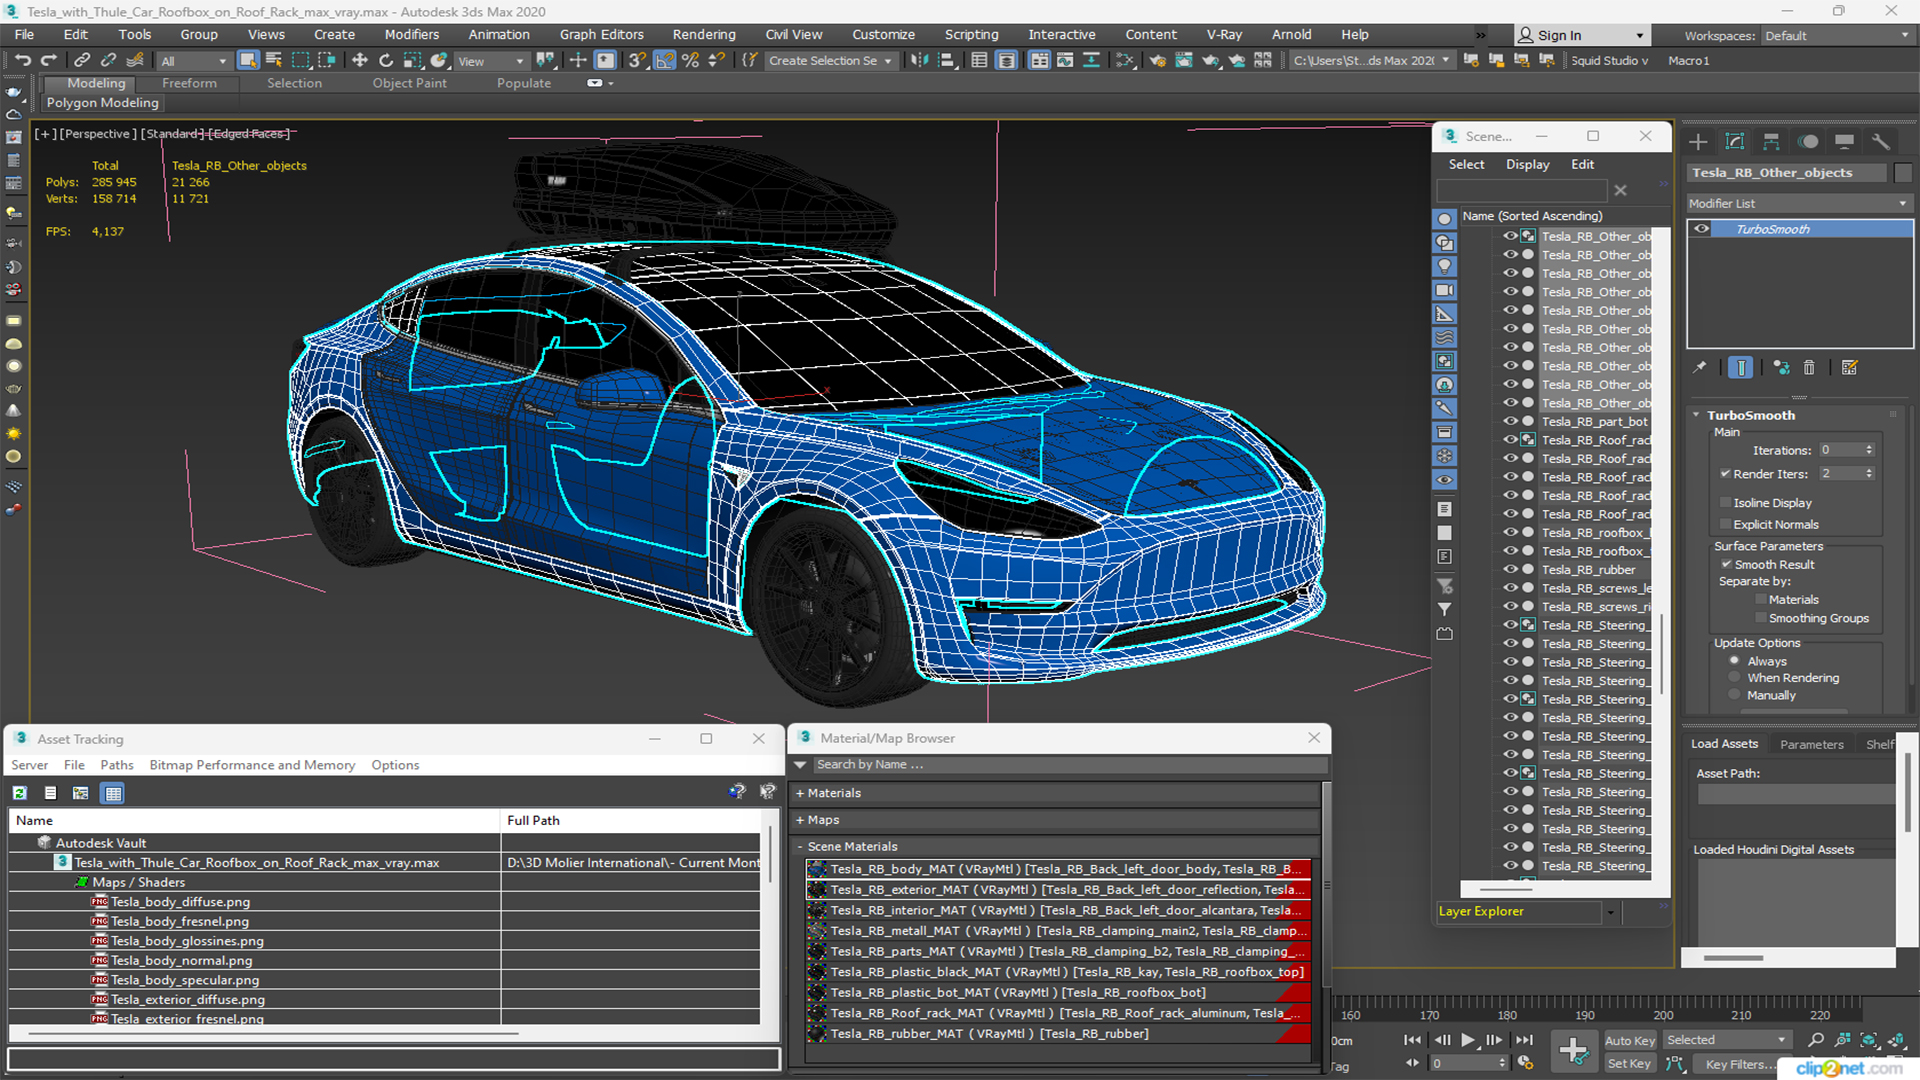Enable the Isoline Display checkbox
1920x1080 pixels.
(1725, 503)
